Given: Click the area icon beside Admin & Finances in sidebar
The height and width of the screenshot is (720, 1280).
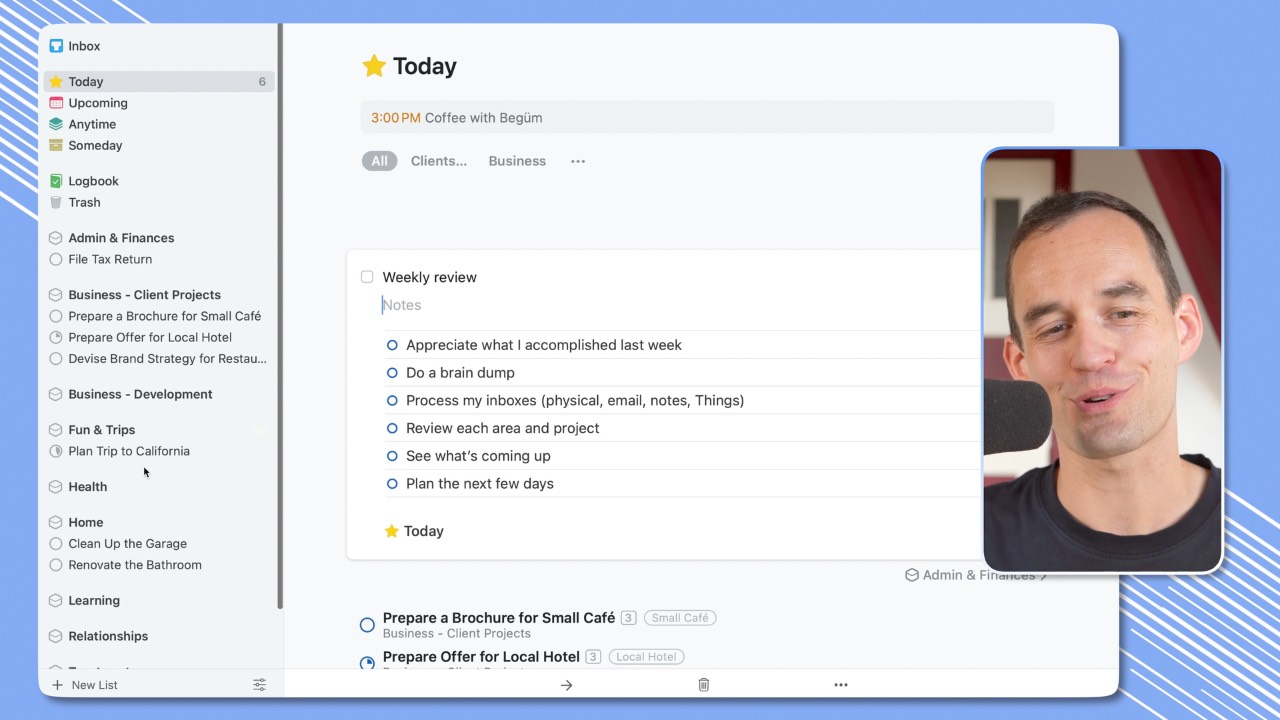Looking at the screenshot, I should tap(56, 238).
